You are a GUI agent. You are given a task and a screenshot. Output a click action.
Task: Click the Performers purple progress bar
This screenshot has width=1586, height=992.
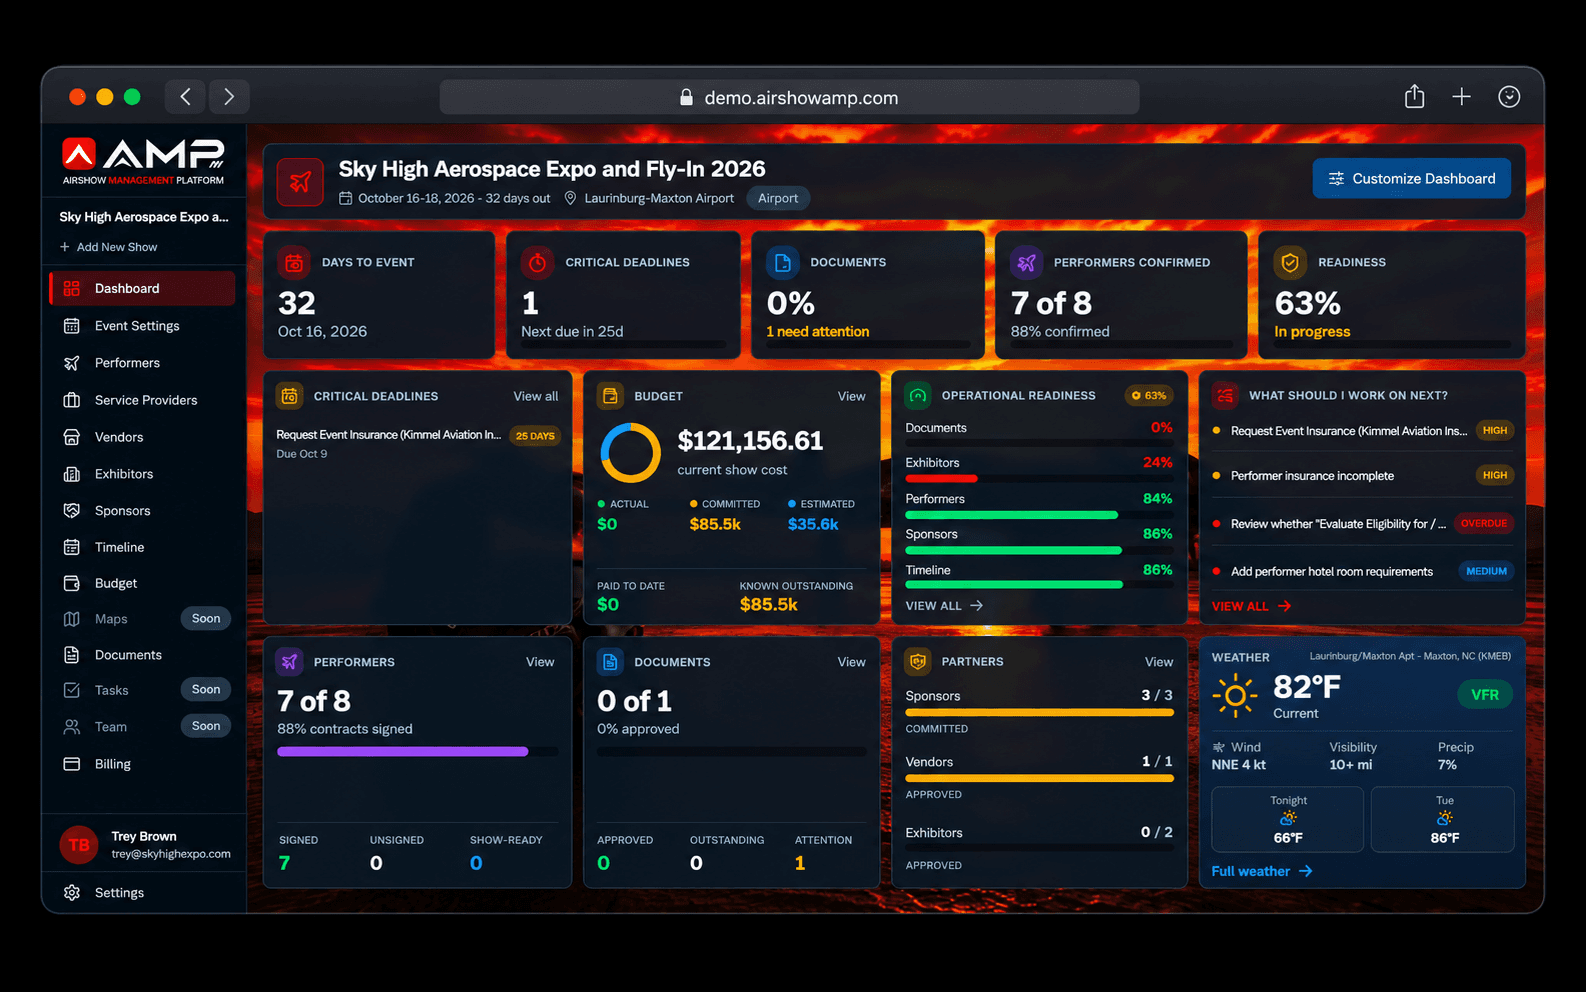point(402,751)
